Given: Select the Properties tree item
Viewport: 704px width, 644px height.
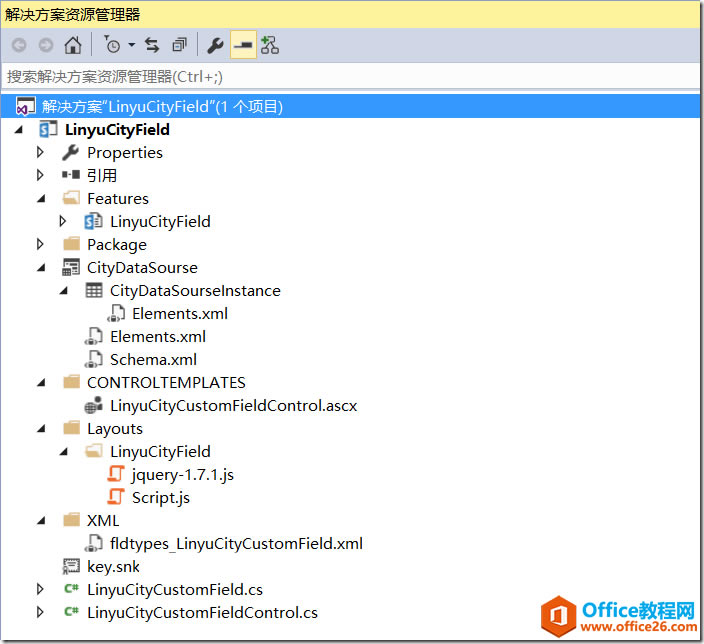Looking at the screenshot, I should click(x=125, y=153).
